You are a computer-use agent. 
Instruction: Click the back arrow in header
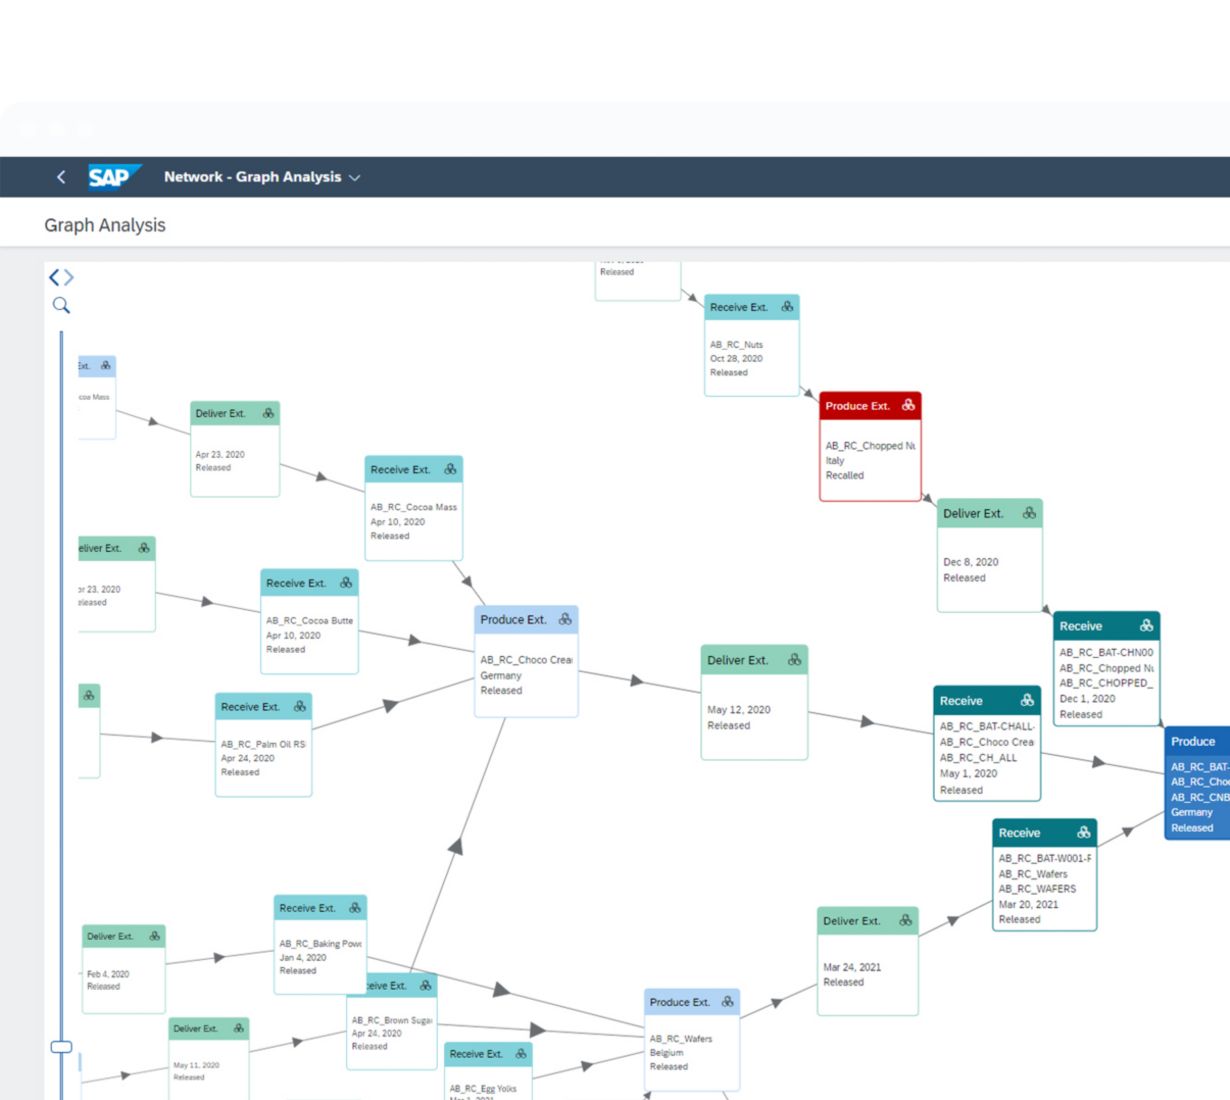coord(61,177)
